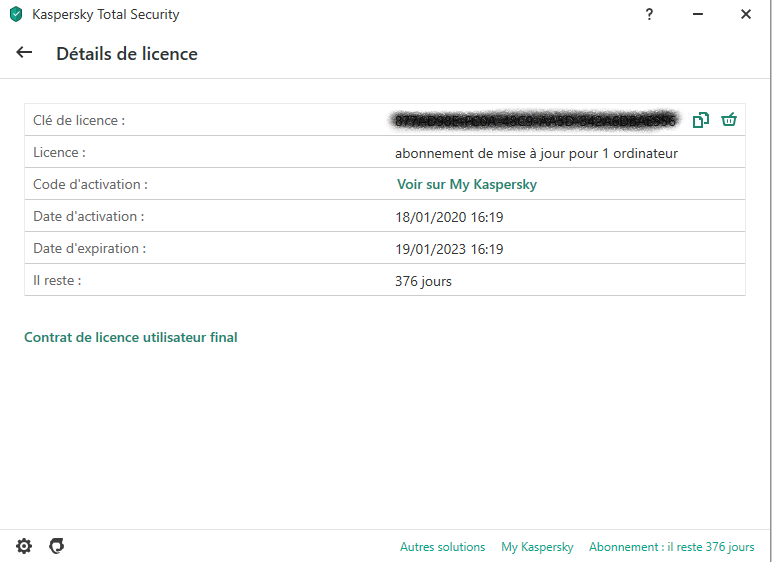Open My Kaspersky in the footer
The image size is (772, 562).
coord(537,547)
